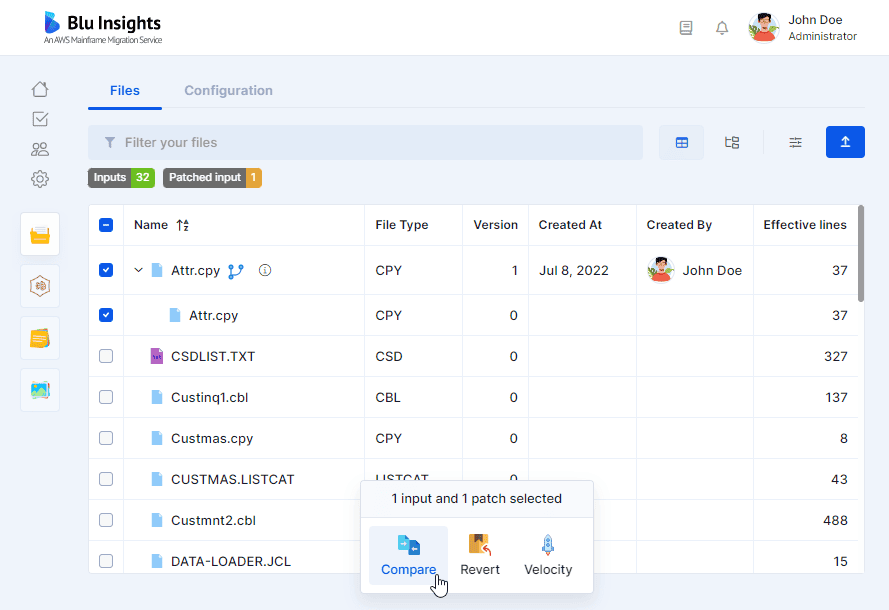Switch to tree hierarchy view
889x610 pixels.
pyautogui.click(x=732, y=142)
